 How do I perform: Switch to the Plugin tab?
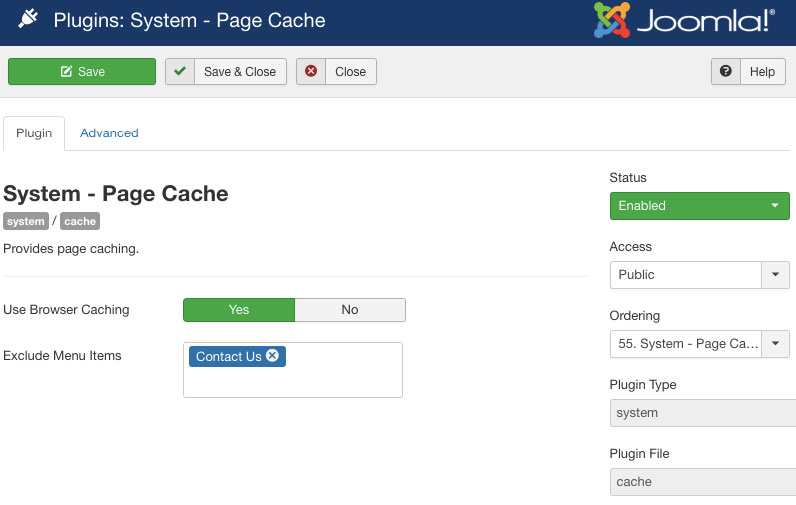point(34,133)
